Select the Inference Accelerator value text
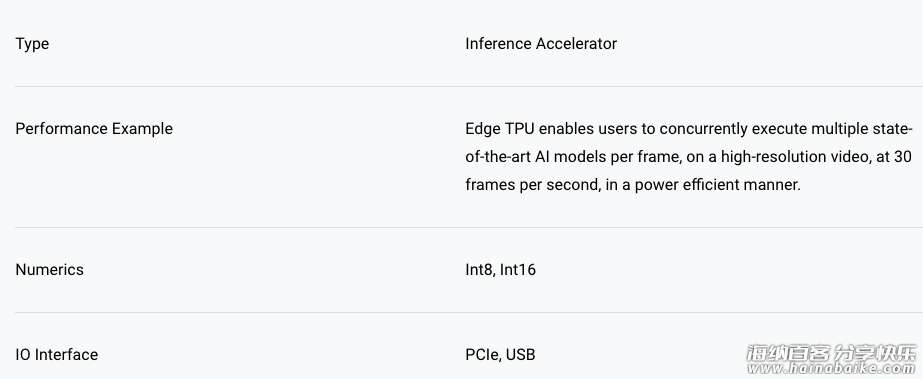Screen dimensions: 923x379 (541, 44)
